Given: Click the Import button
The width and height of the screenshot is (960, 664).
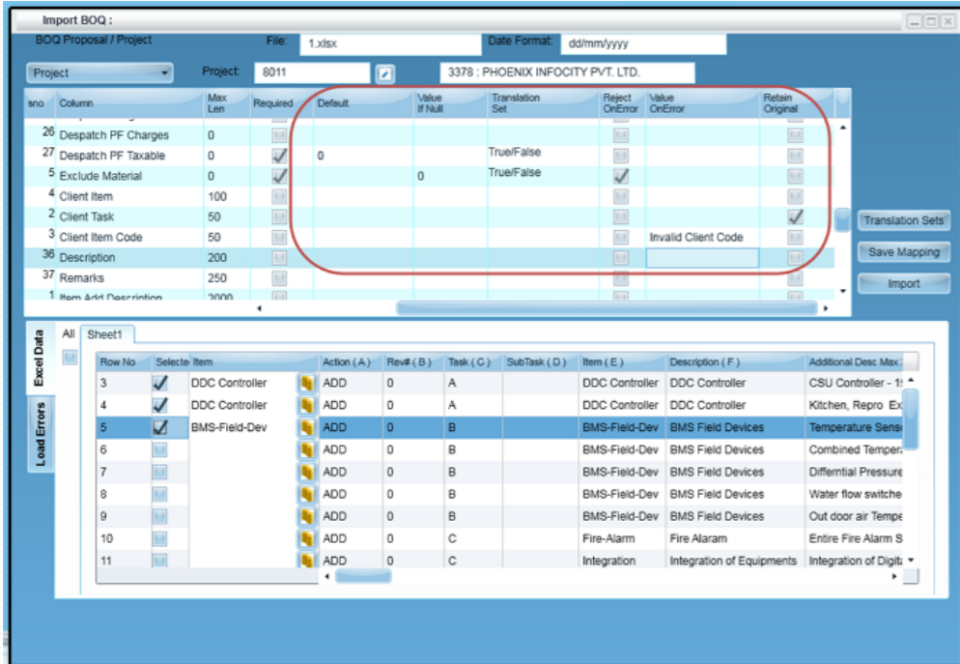Looking at the screenshot, I should click(x=904, y=284).
